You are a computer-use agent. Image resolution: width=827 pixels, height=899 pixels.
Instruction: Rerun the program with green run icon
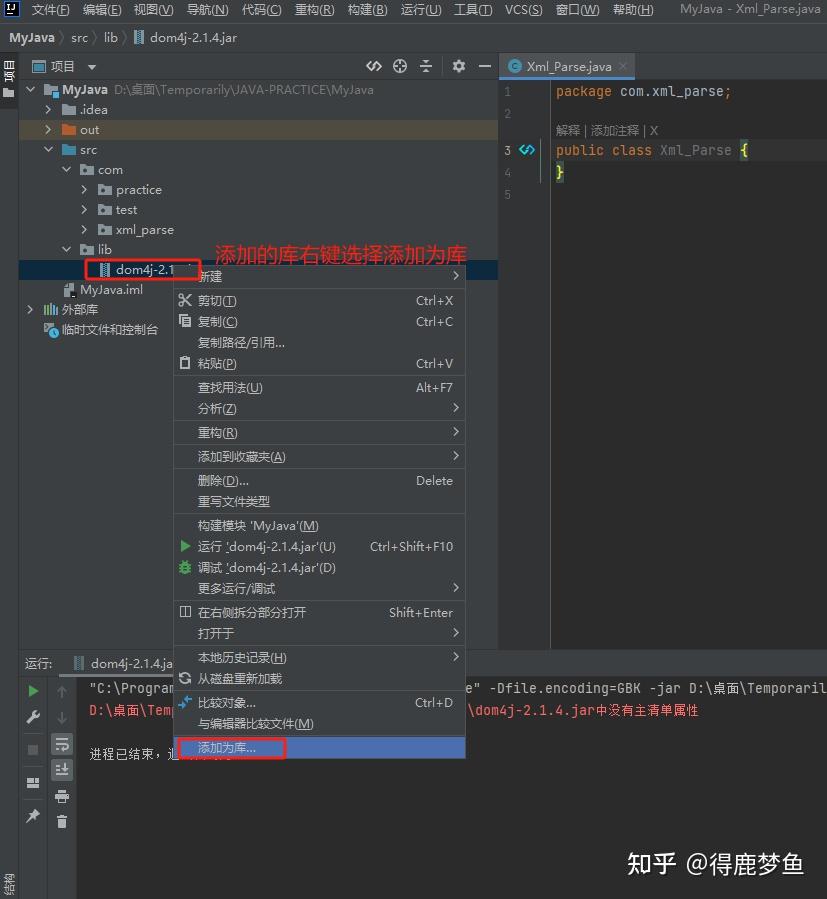click(32, 690)
